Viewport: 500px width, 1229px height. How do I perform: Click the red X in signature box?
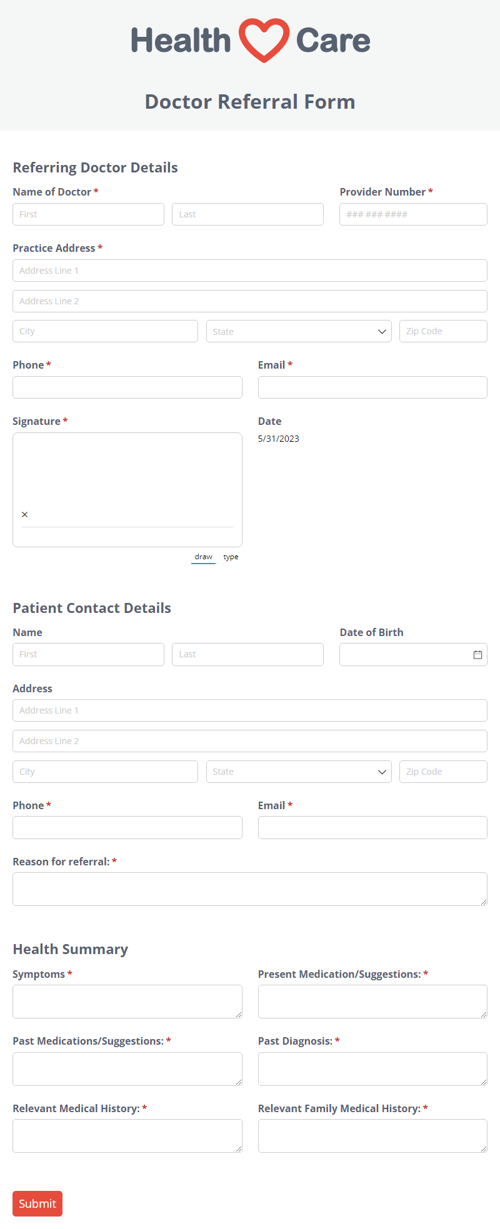coord(25,515)
